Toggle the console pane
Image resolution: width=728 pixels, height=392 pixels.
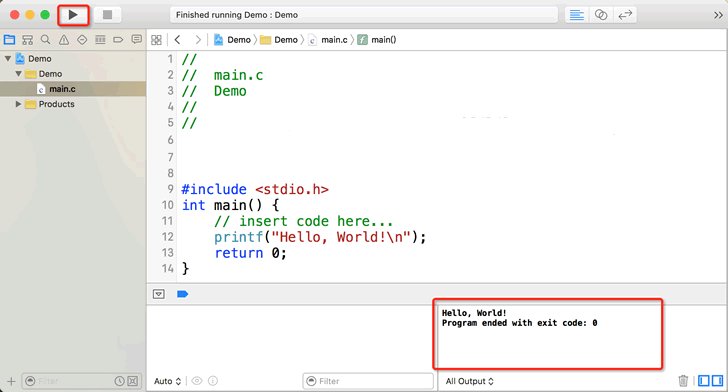point(717,381)
